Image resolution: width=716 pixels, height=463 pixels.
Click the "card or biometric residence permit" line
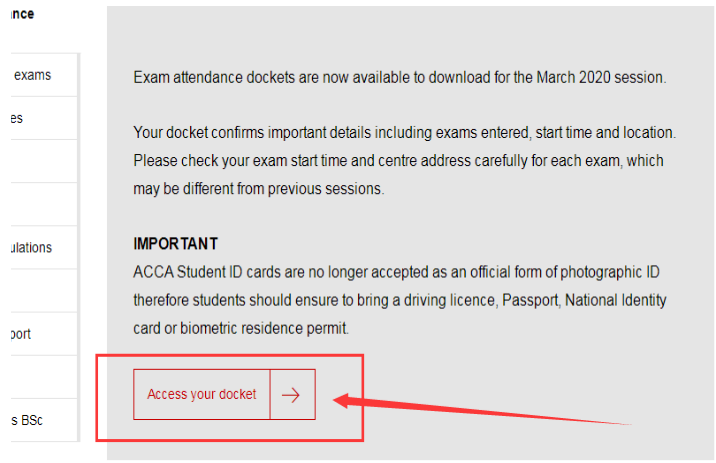[x=241, y=328]
